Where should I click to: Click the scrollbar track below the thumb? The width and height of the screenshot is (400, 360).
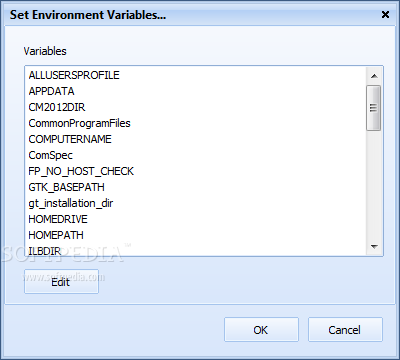(x=374, y=185)
